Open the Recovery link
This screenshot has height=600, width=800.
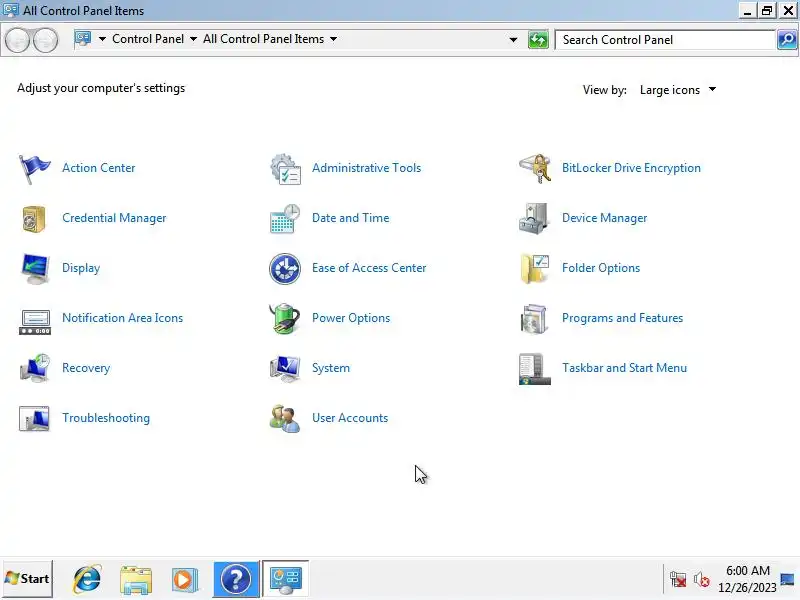(86, 368)
